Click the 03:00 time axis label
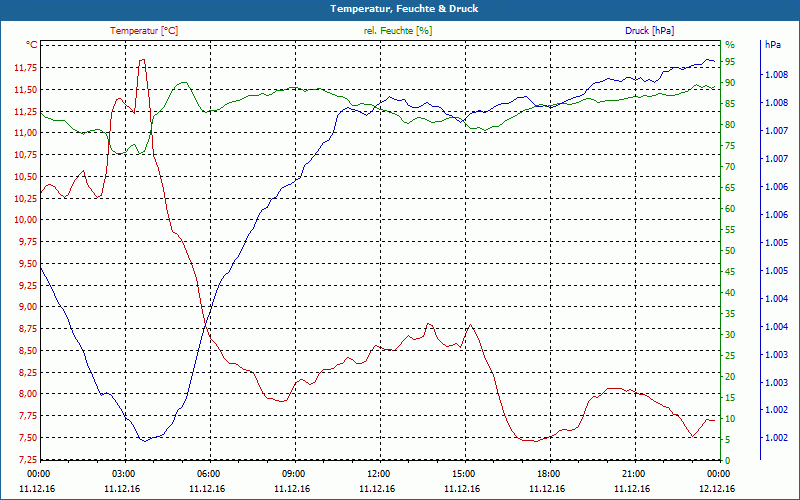The width and height of the screenshot is (800, 500). point(122,473)
